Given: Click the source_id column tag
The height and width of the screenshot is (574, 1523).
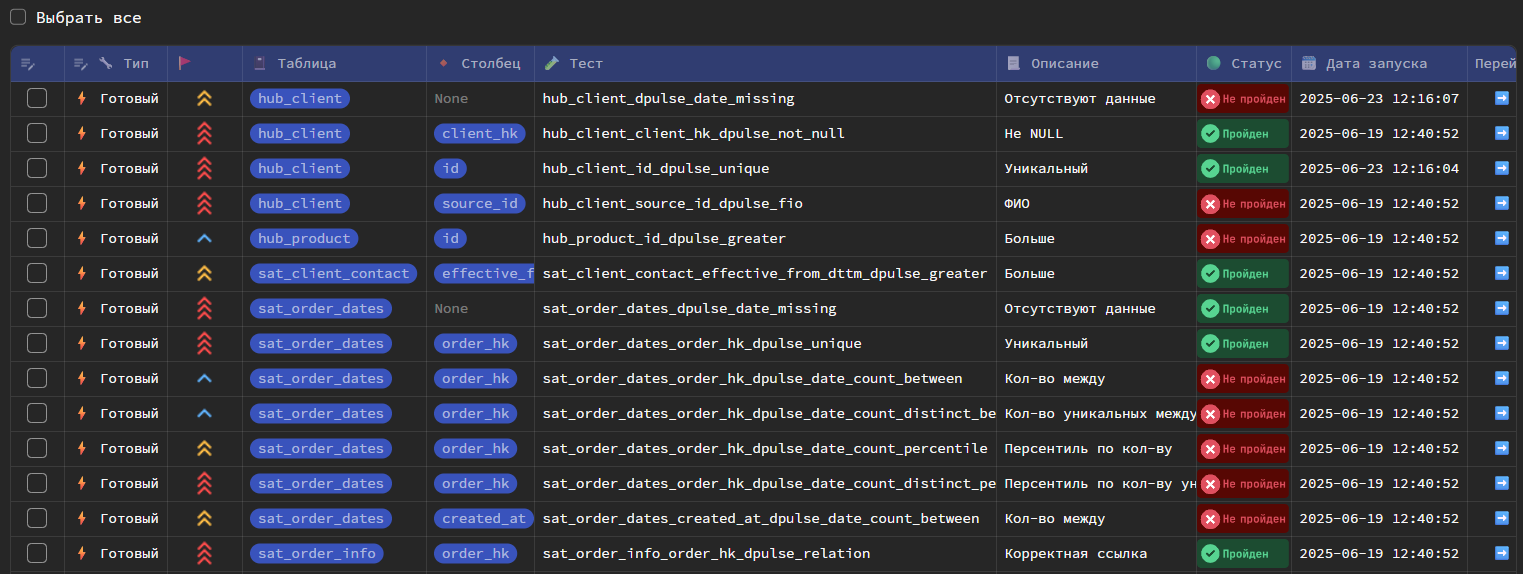Looking at the screenshot, I should pyautogui.click(x=480, y=203).
